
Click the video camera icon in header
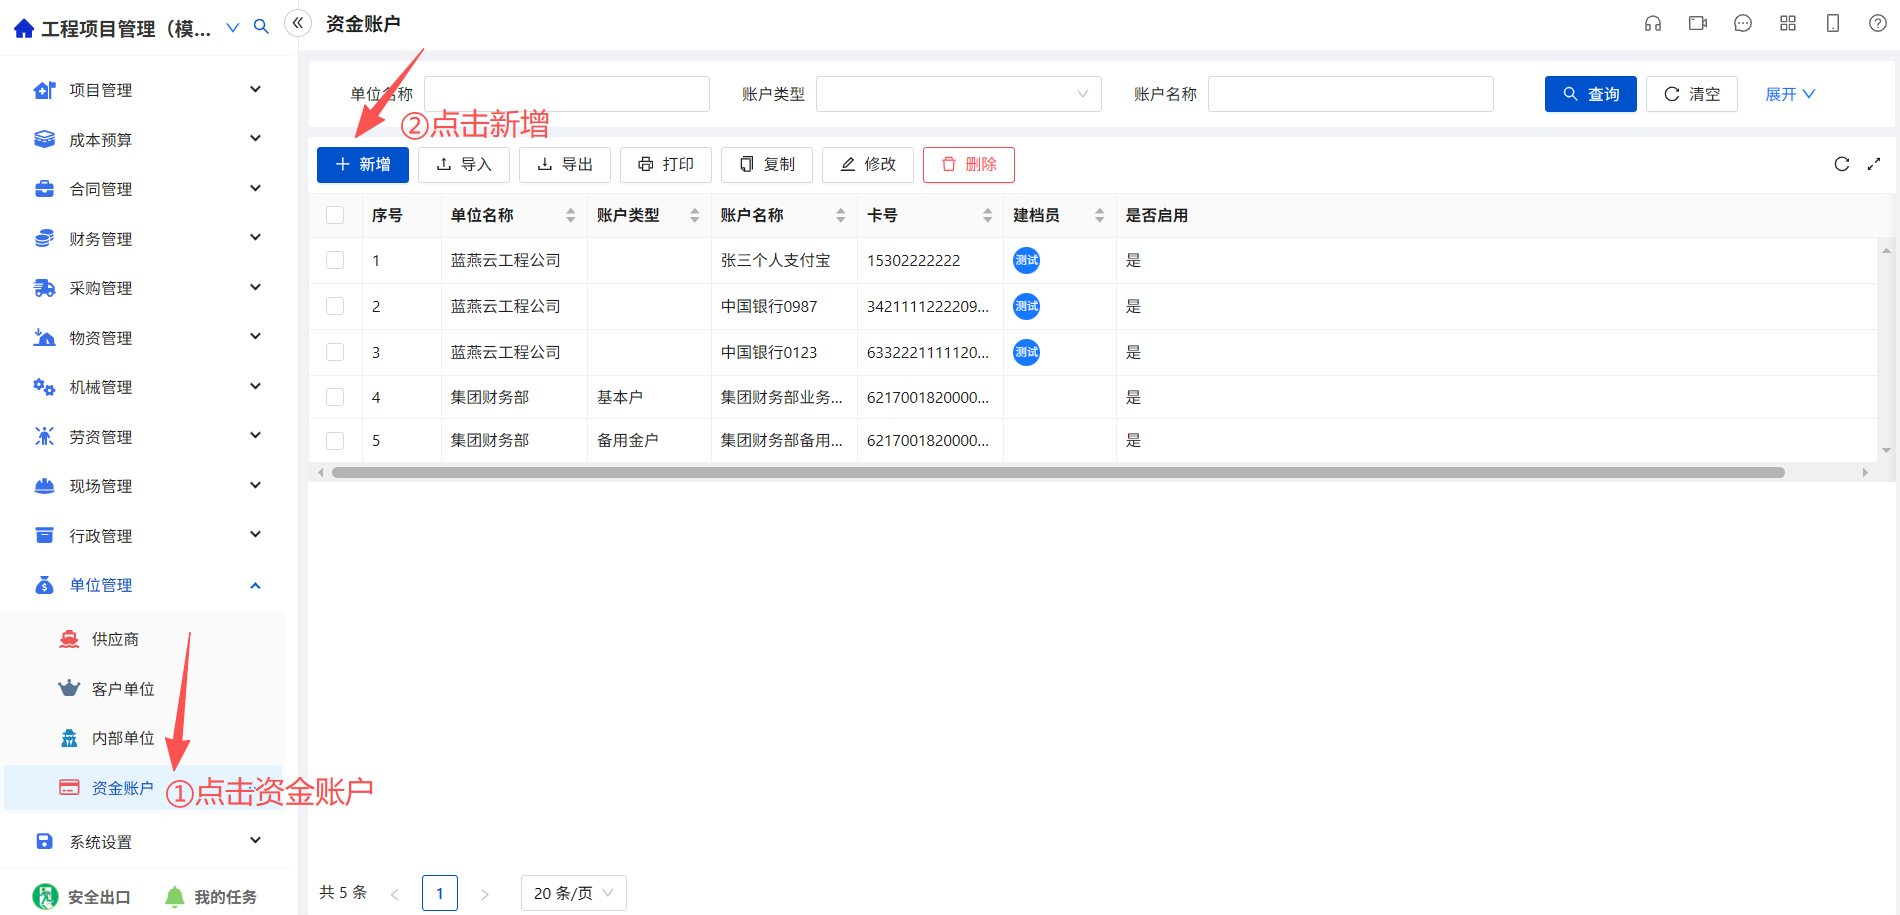(1698, 23)
